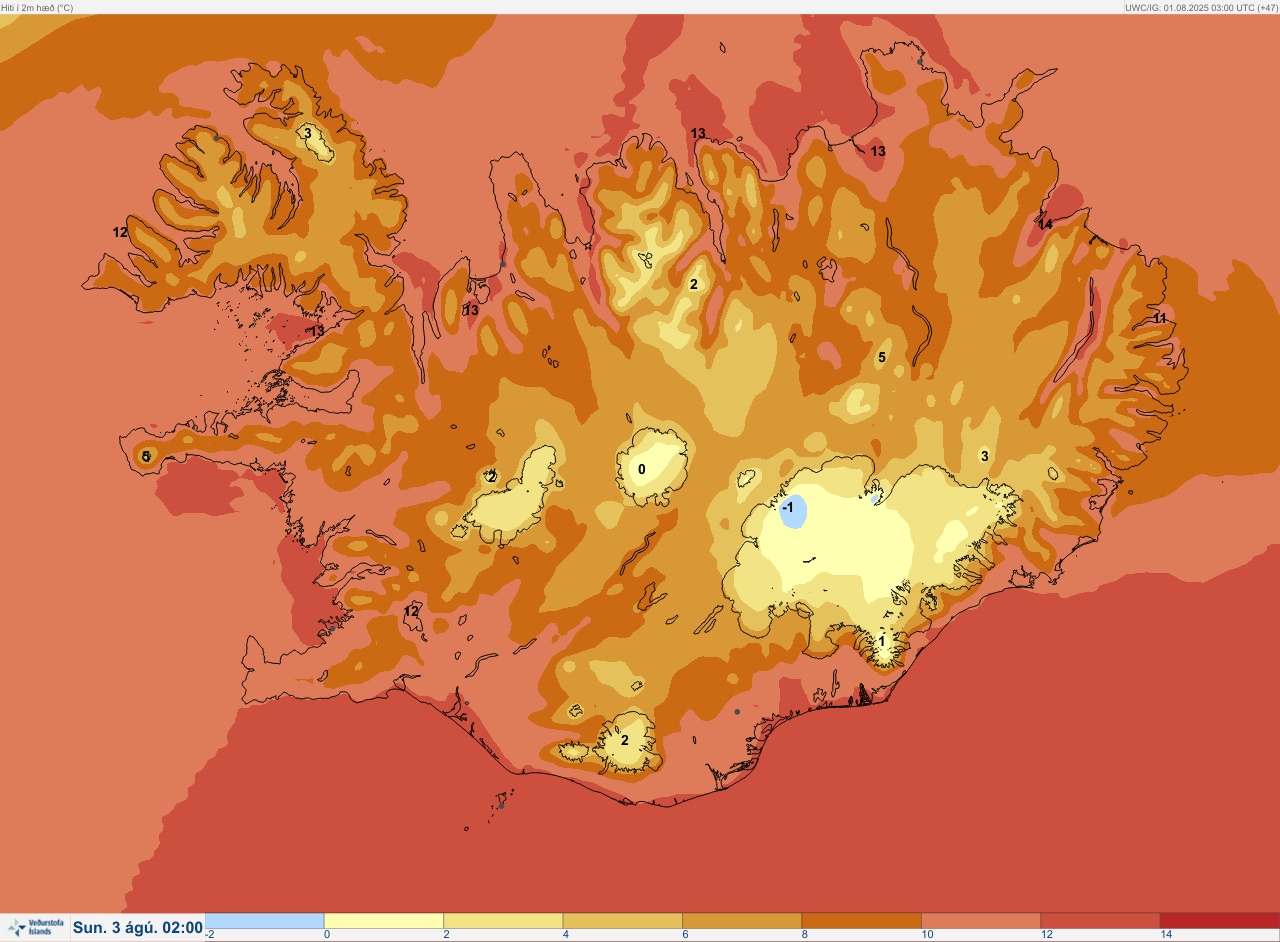Screen dimensions: 1280x942
Task: Click the 6 tick label under the legend
Action: [x=683, y=934]
